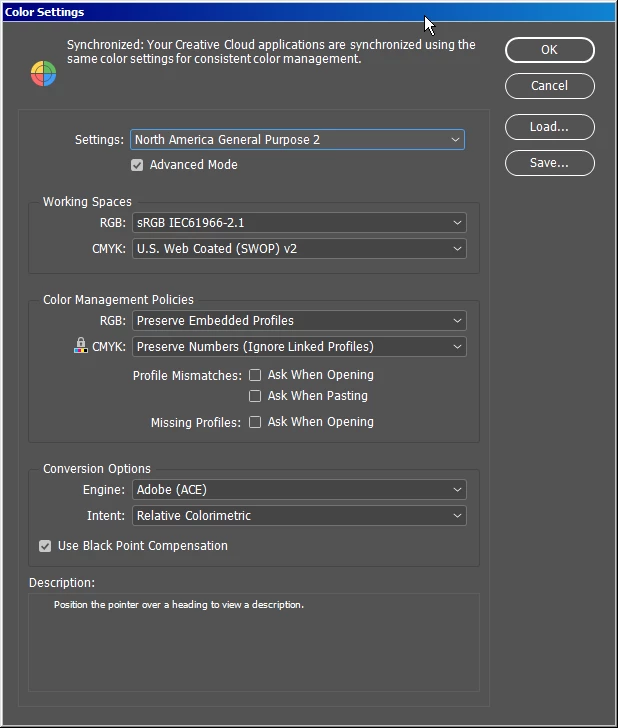Open the conversion Engine dropdown

[299, 490]
